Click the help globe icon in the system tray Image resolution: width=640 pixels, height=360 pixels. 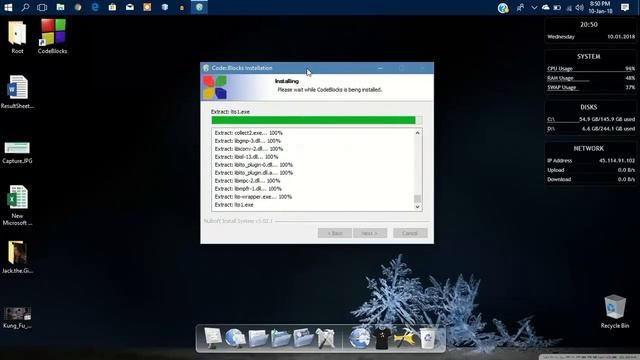[x=503, y=7]
